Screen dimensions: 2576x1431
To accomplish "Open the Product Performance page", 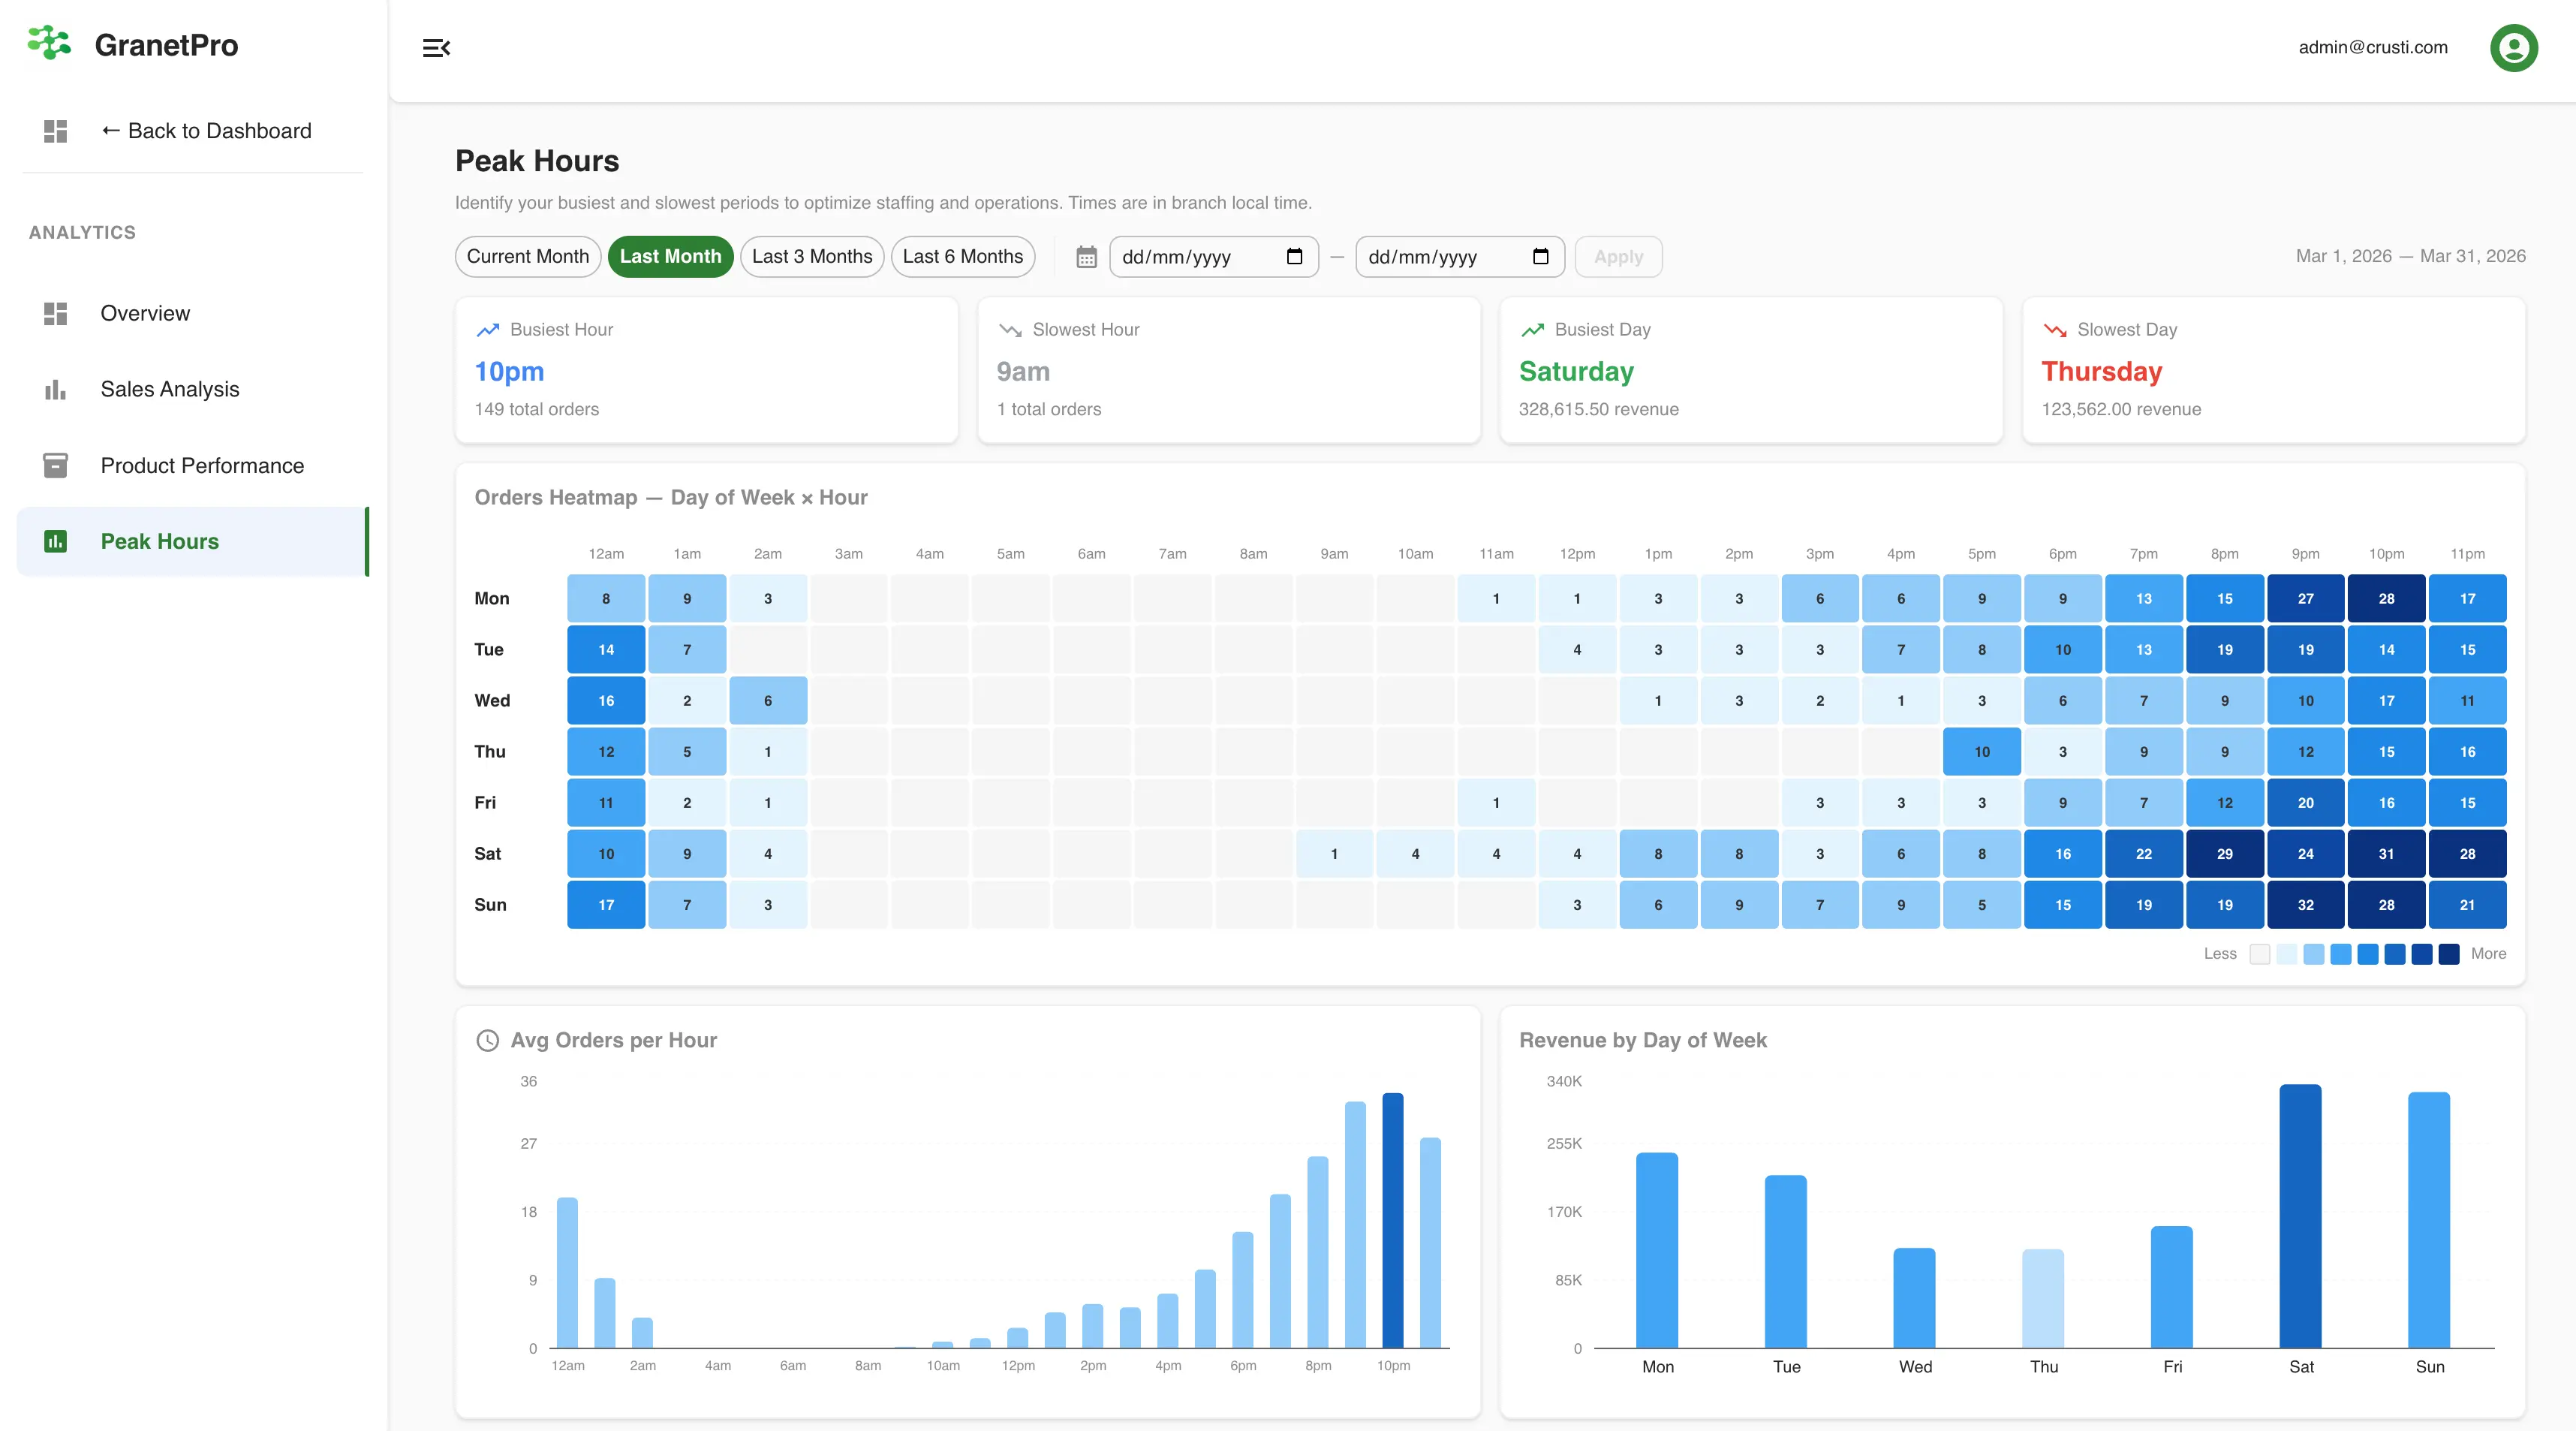I will pos(202,465).
